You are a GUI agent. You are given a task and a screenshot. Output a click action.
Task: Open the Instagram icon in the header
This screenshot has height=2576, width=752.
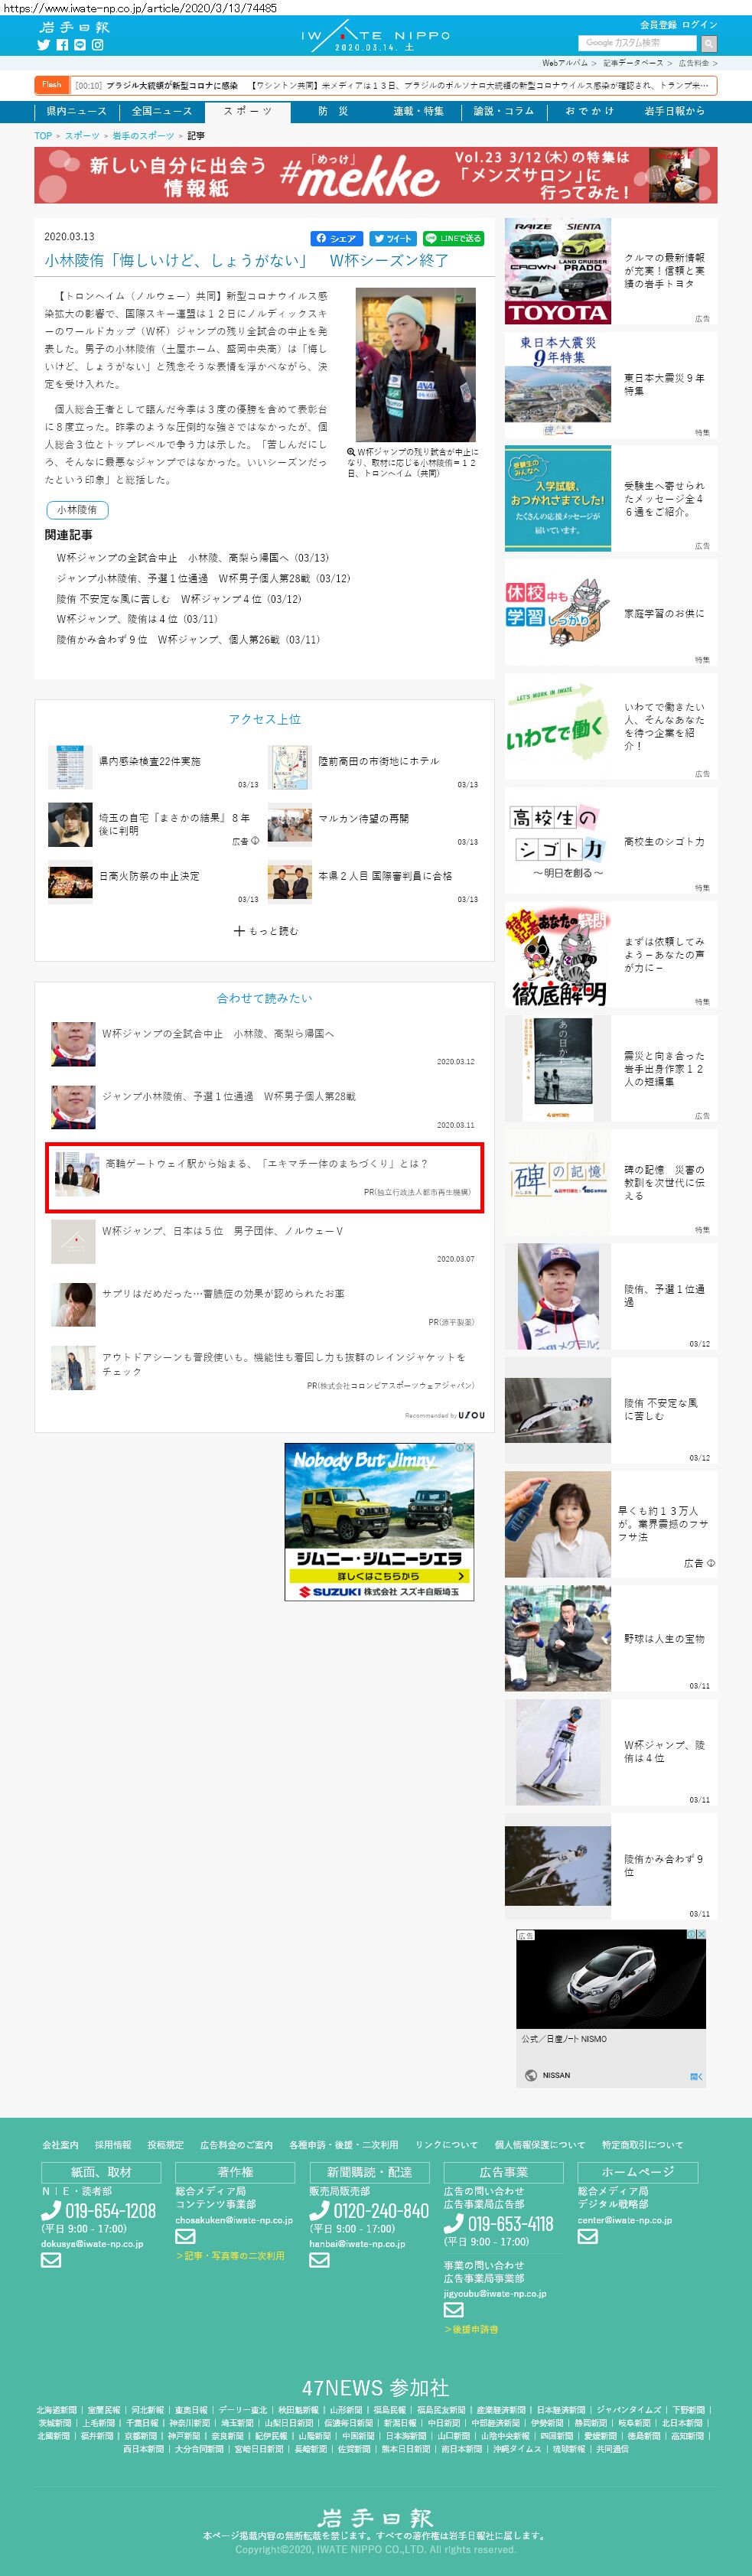coord(98,45)
